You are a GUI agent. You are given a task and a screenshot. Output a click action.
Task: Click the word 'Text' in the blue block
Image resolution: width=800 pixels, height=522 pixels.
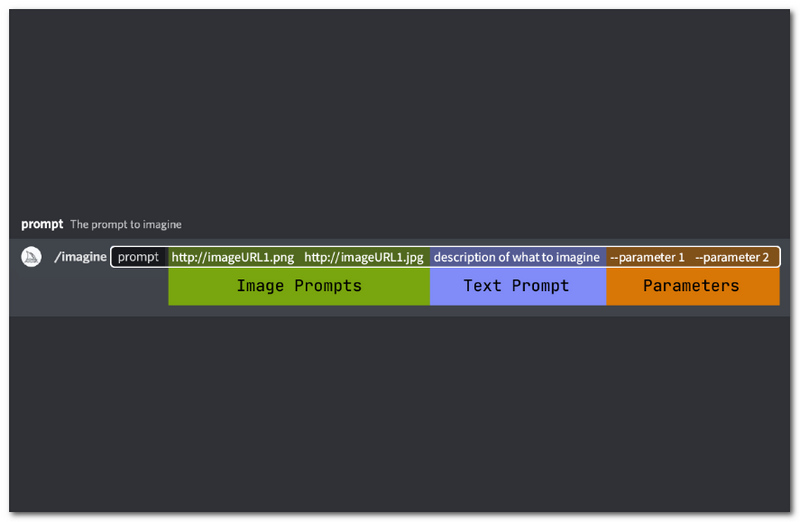click(482, 286)
